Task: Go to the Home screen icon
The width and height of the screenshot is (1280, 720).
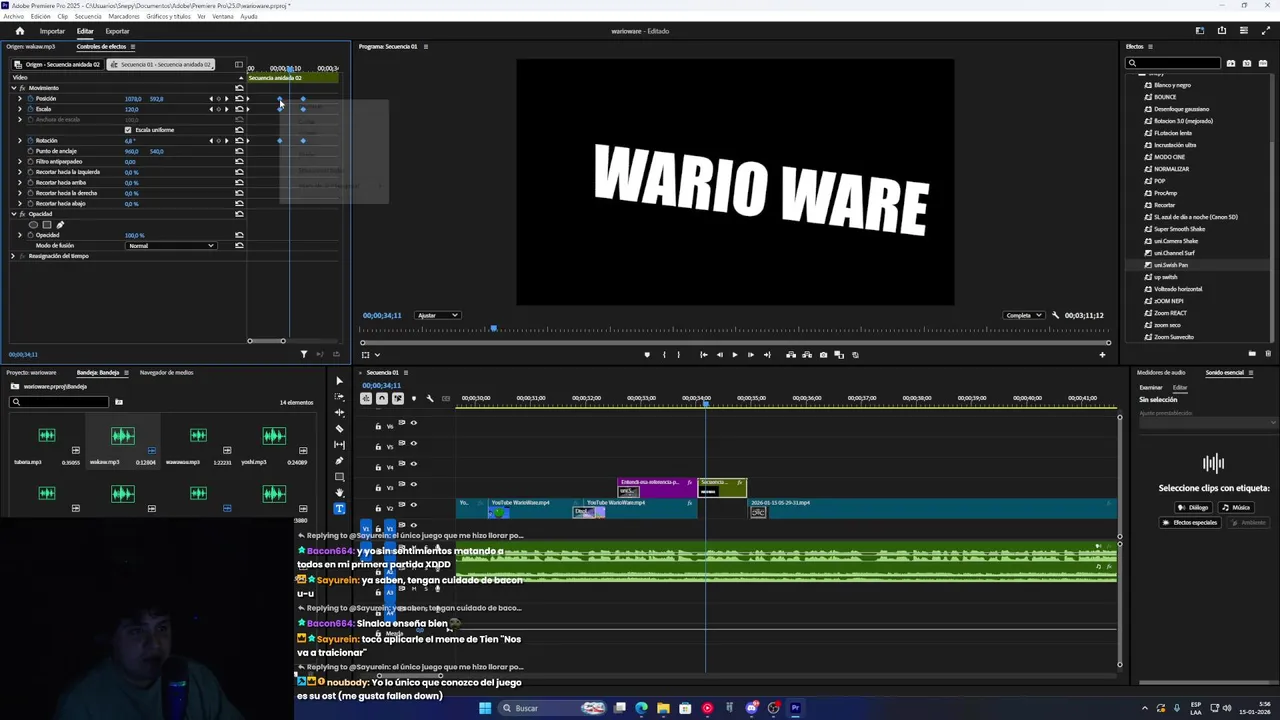Action: tap(19, 31)
